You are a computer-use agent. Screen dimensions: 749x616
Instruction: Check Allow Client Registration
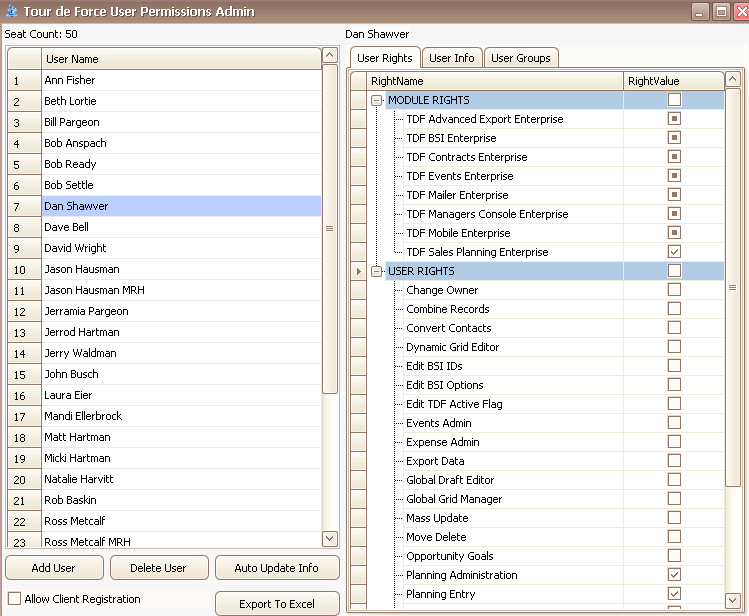[x=14, y=598]
